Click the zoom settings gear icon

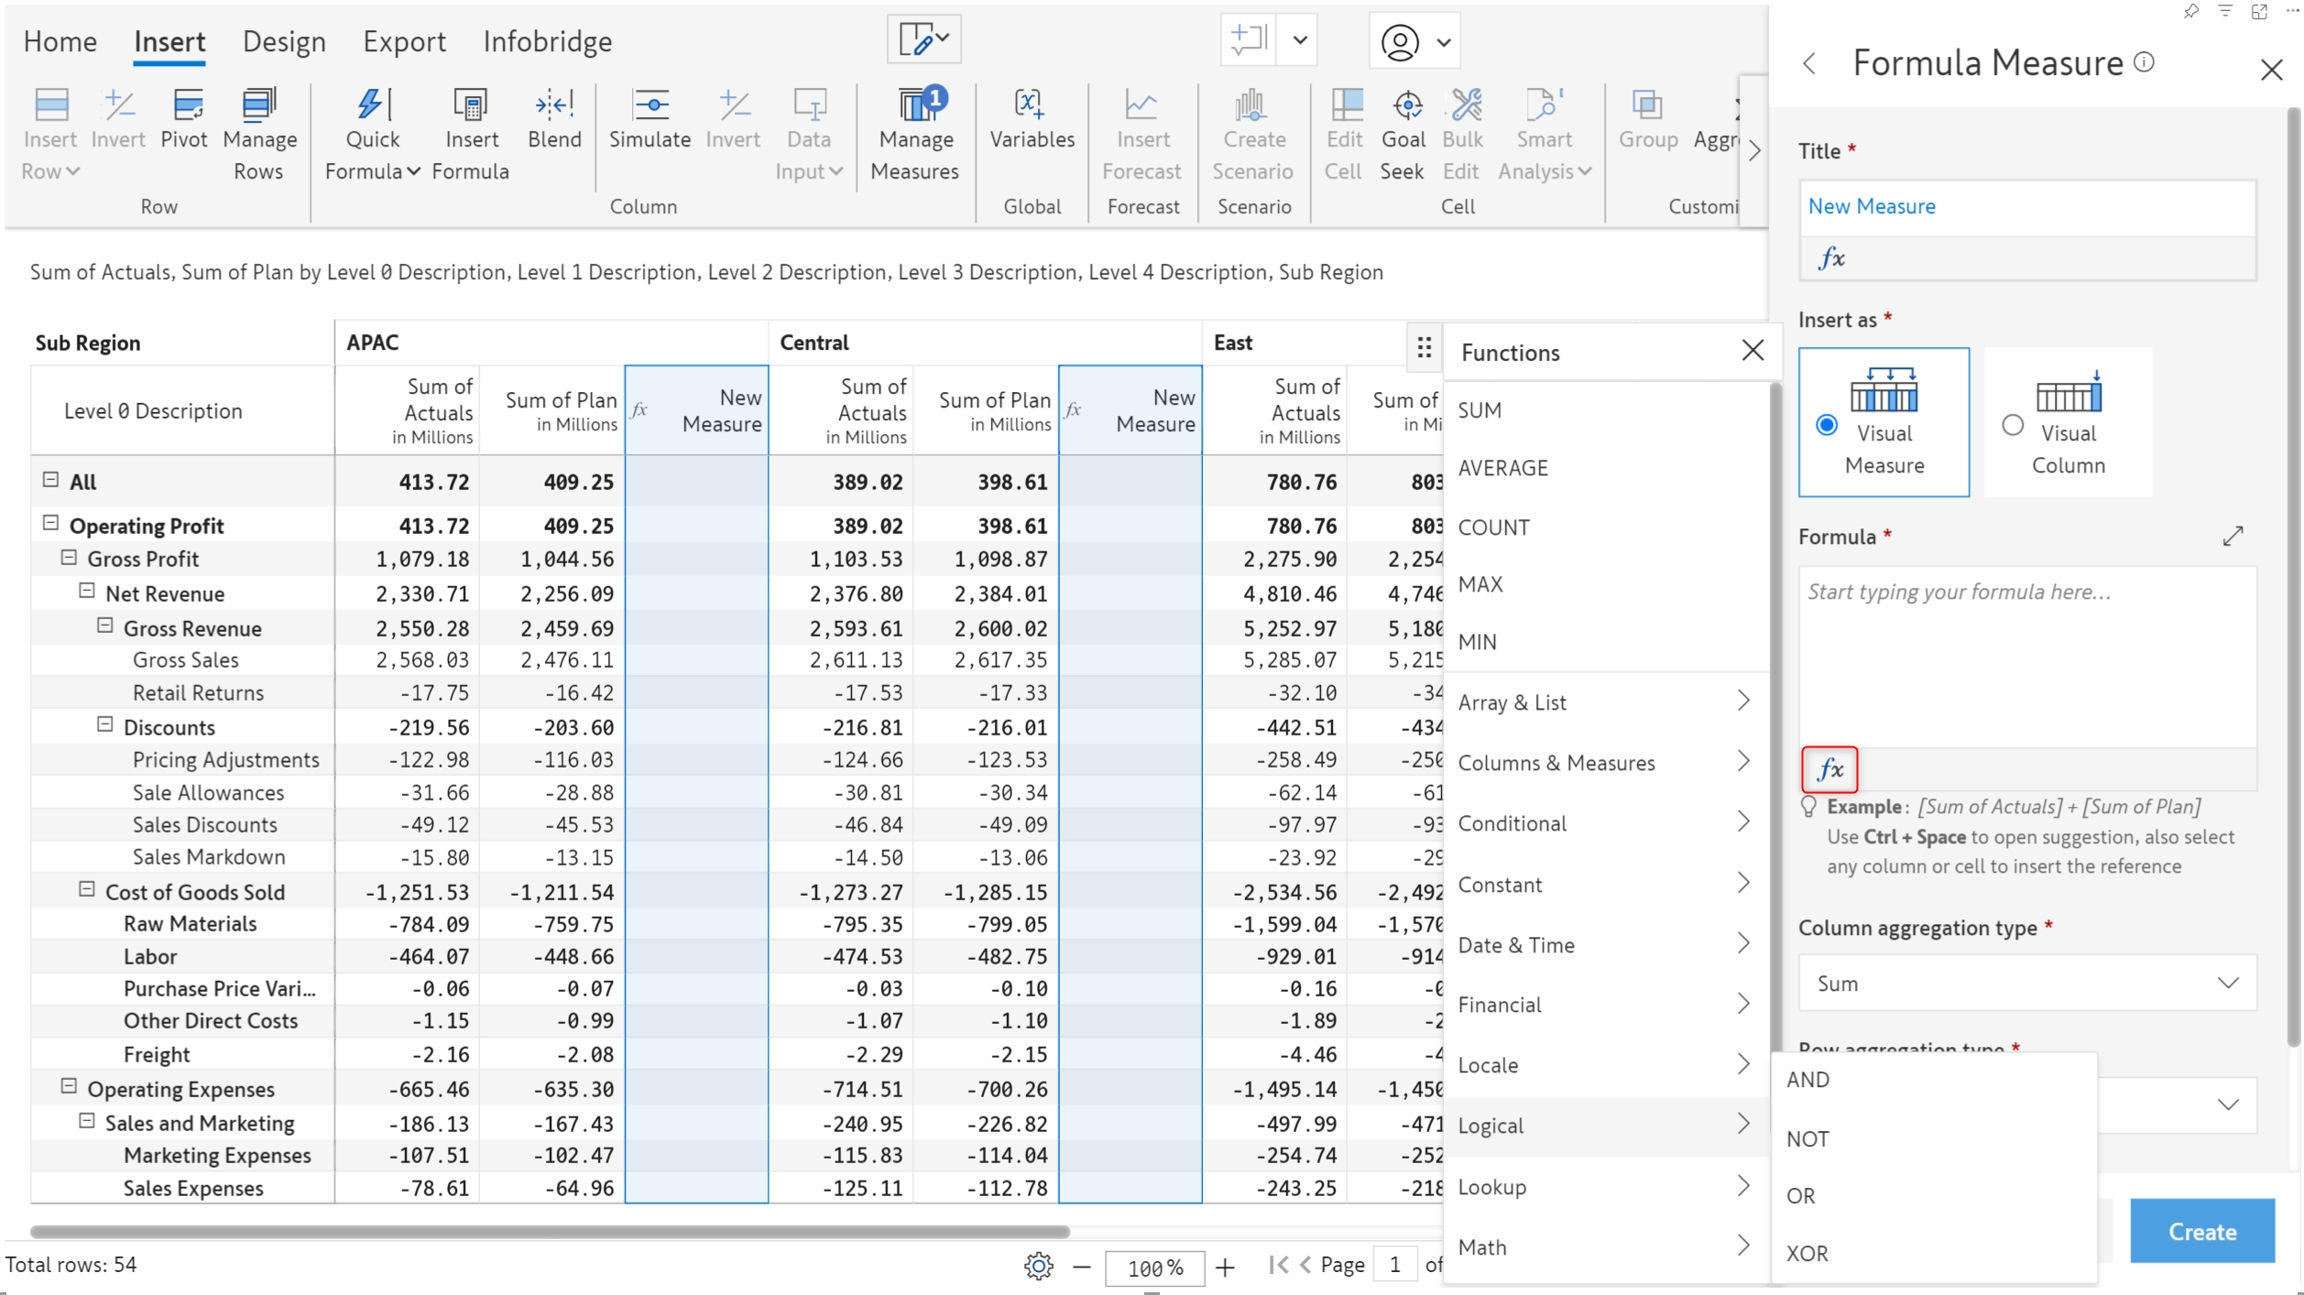[1038, 1266]
